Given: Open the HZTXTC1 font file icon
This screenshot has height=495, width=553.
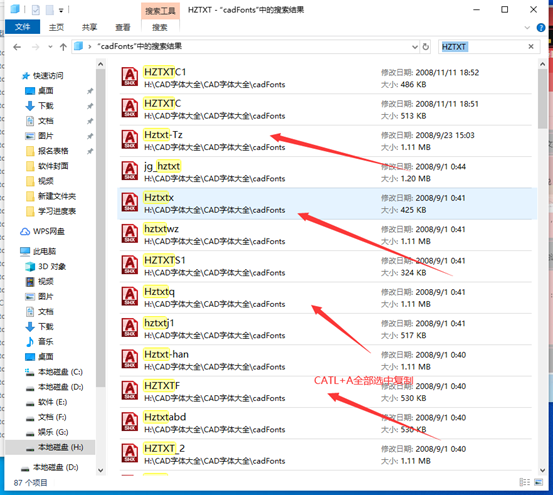Looking at the screenshot, I should 130,77.
